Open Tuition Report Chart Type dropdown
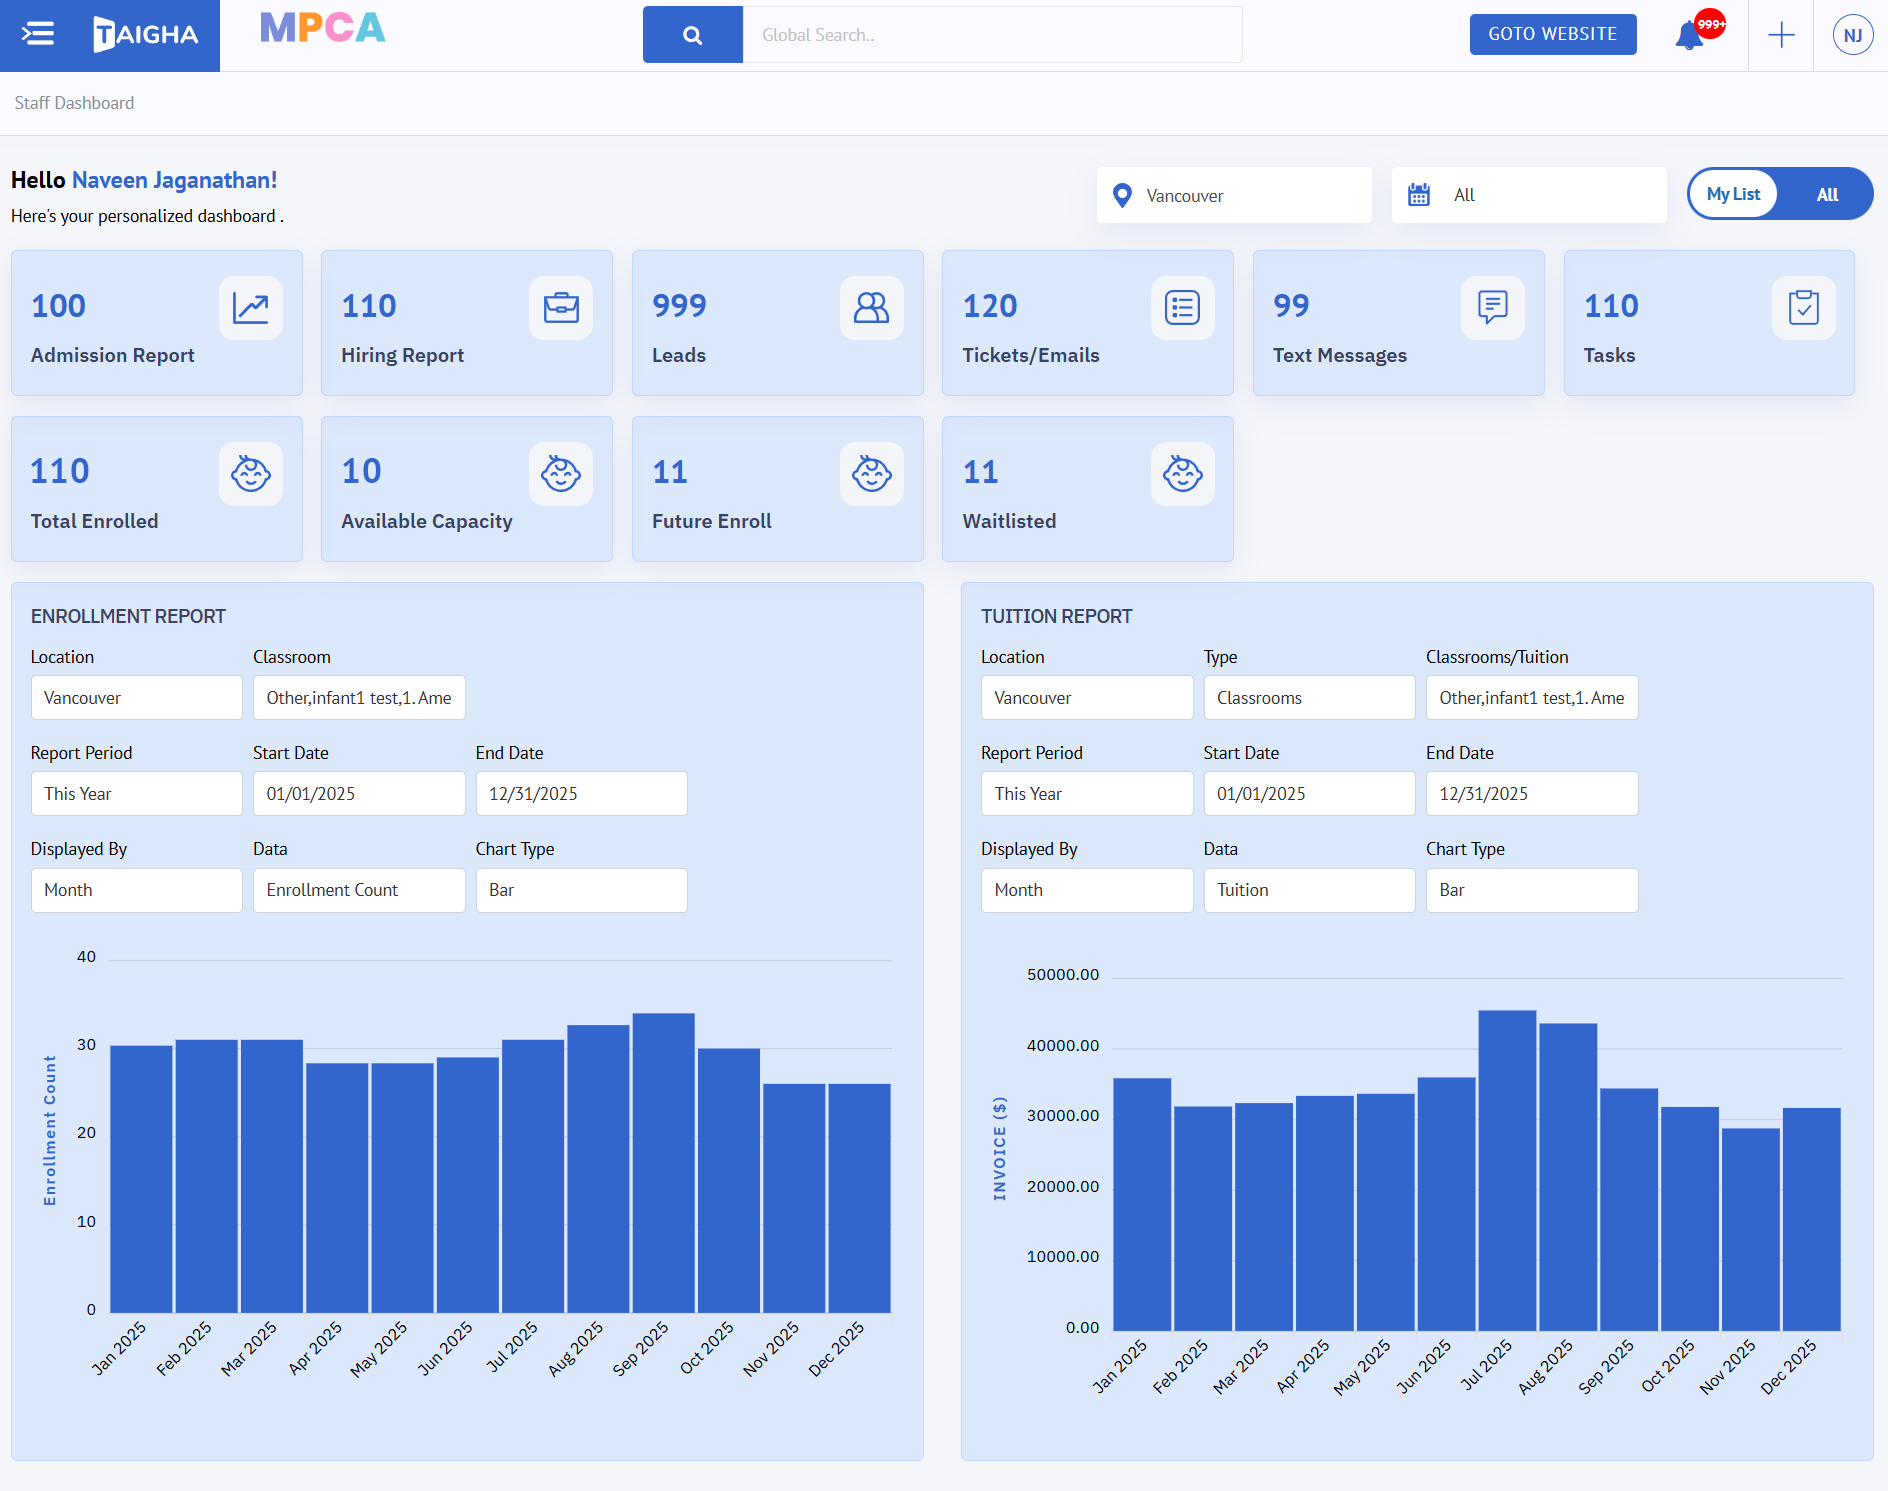1888x1491 pixels. click(x=1531, y=890)
